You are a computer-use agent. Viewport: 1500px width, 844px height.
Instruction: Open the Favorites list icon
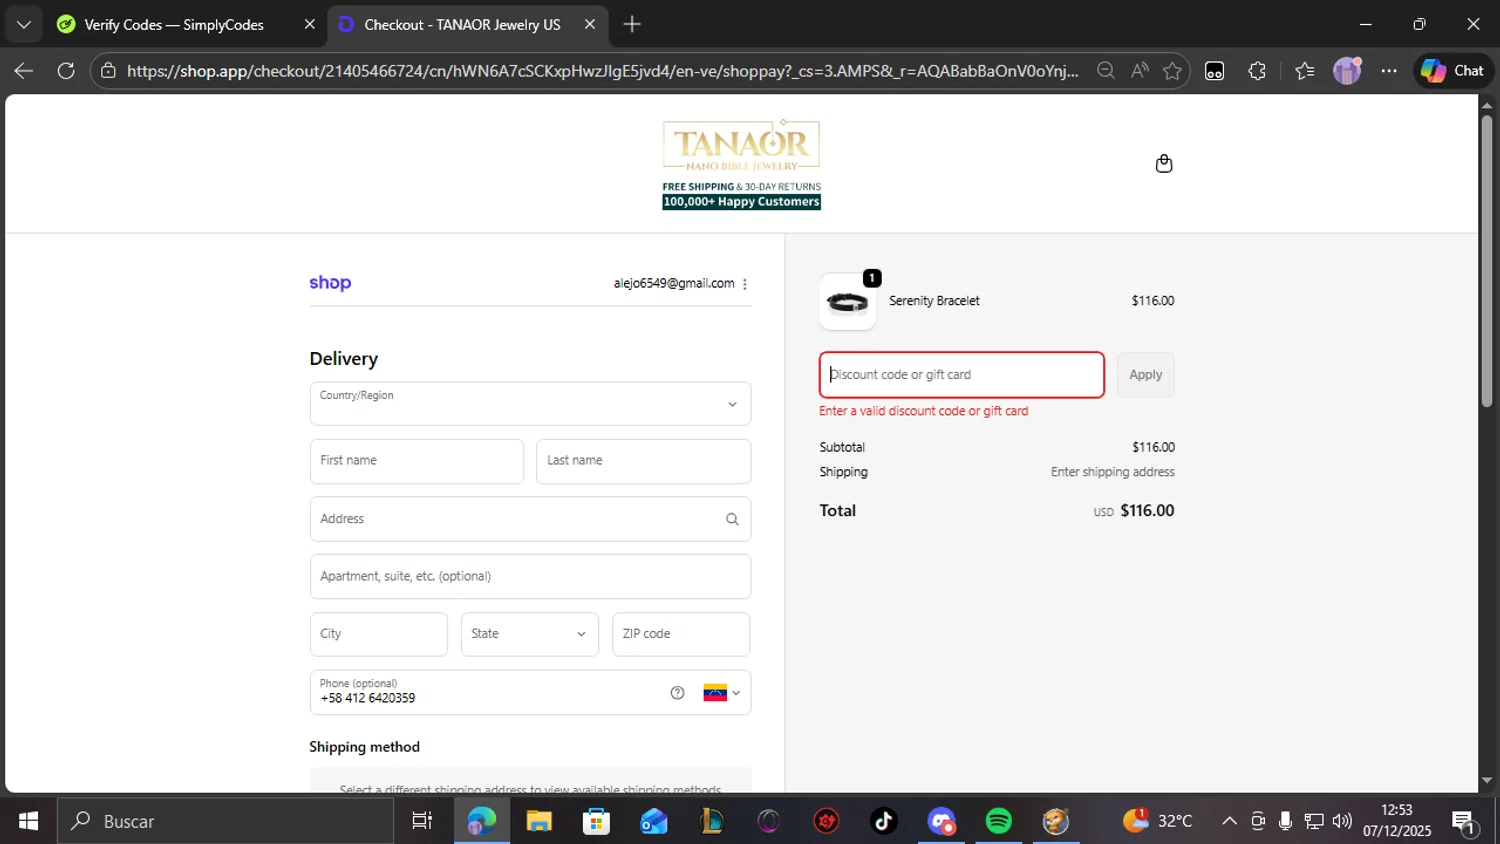[1304, 71]
